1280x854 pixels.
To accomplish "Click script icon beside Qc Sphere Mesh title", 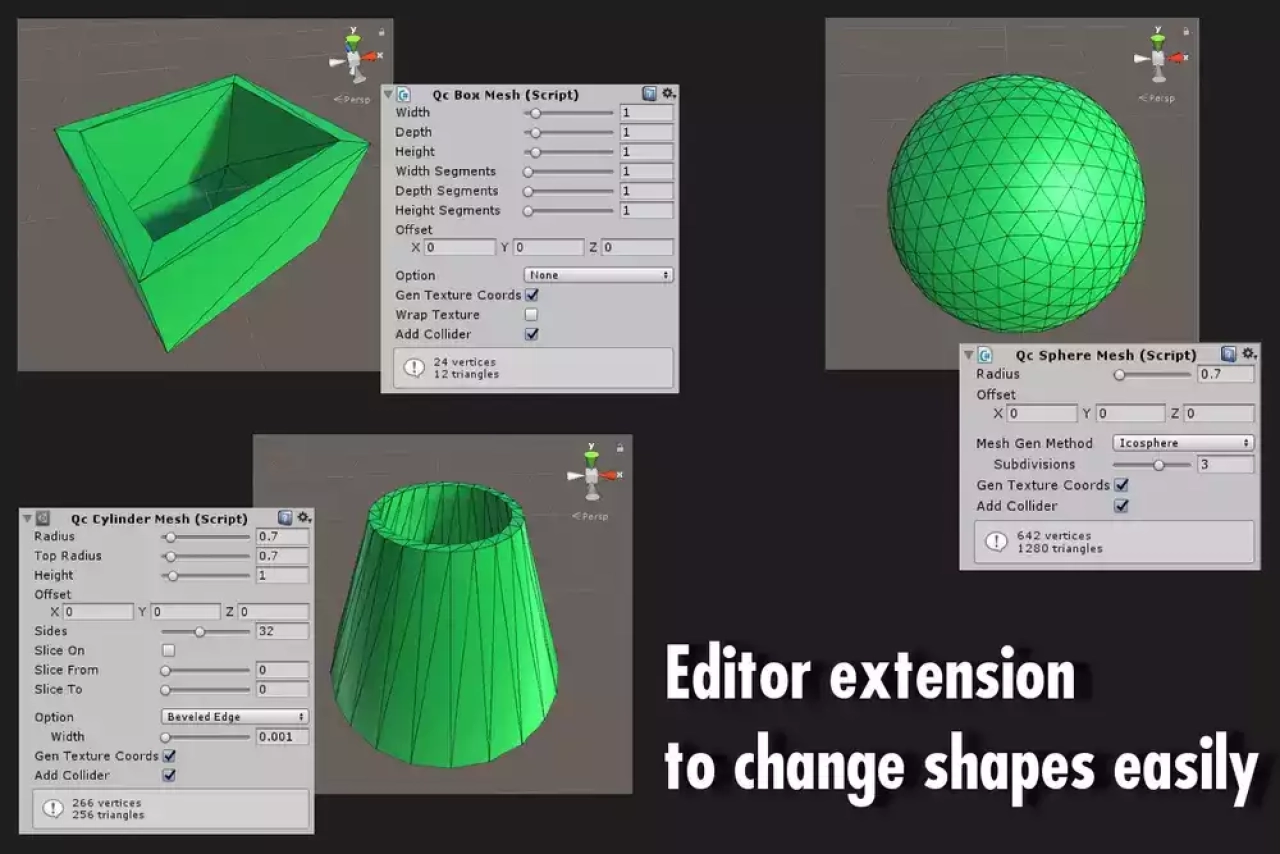I will click(x=985, y=355).
